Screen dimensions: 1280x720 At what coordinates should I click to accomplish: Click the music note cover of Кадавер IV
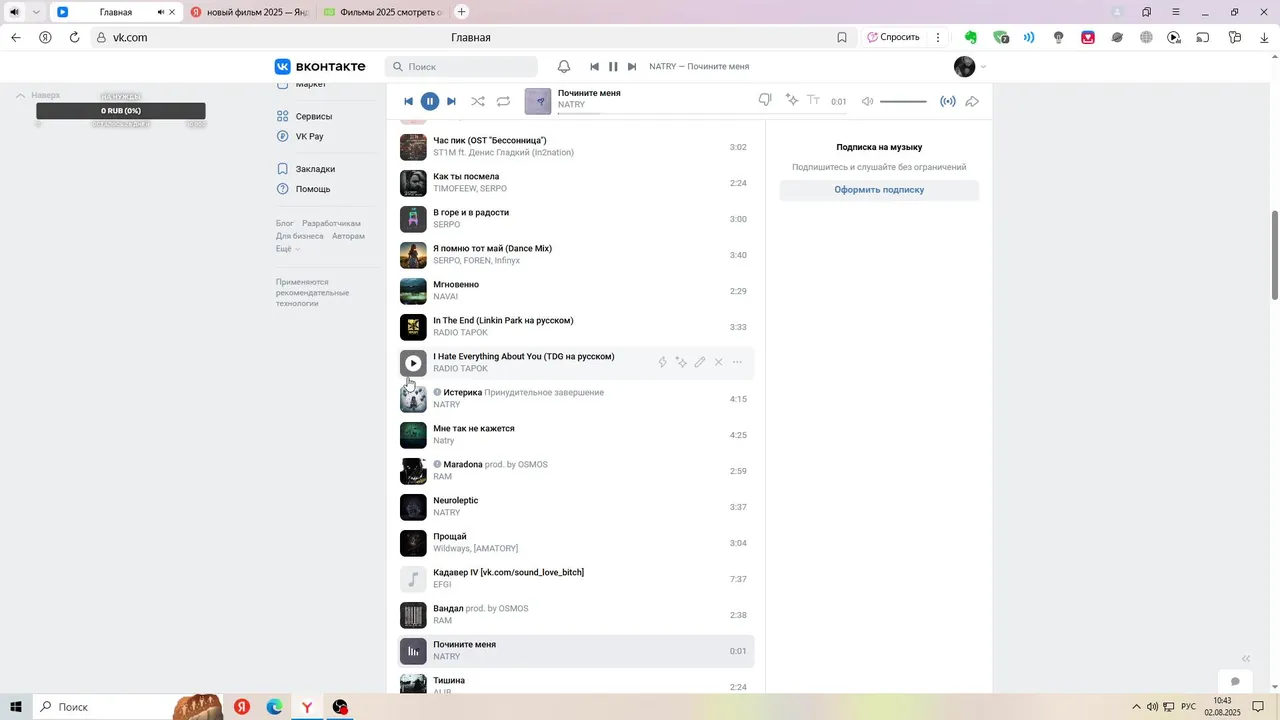coord(413,579)
